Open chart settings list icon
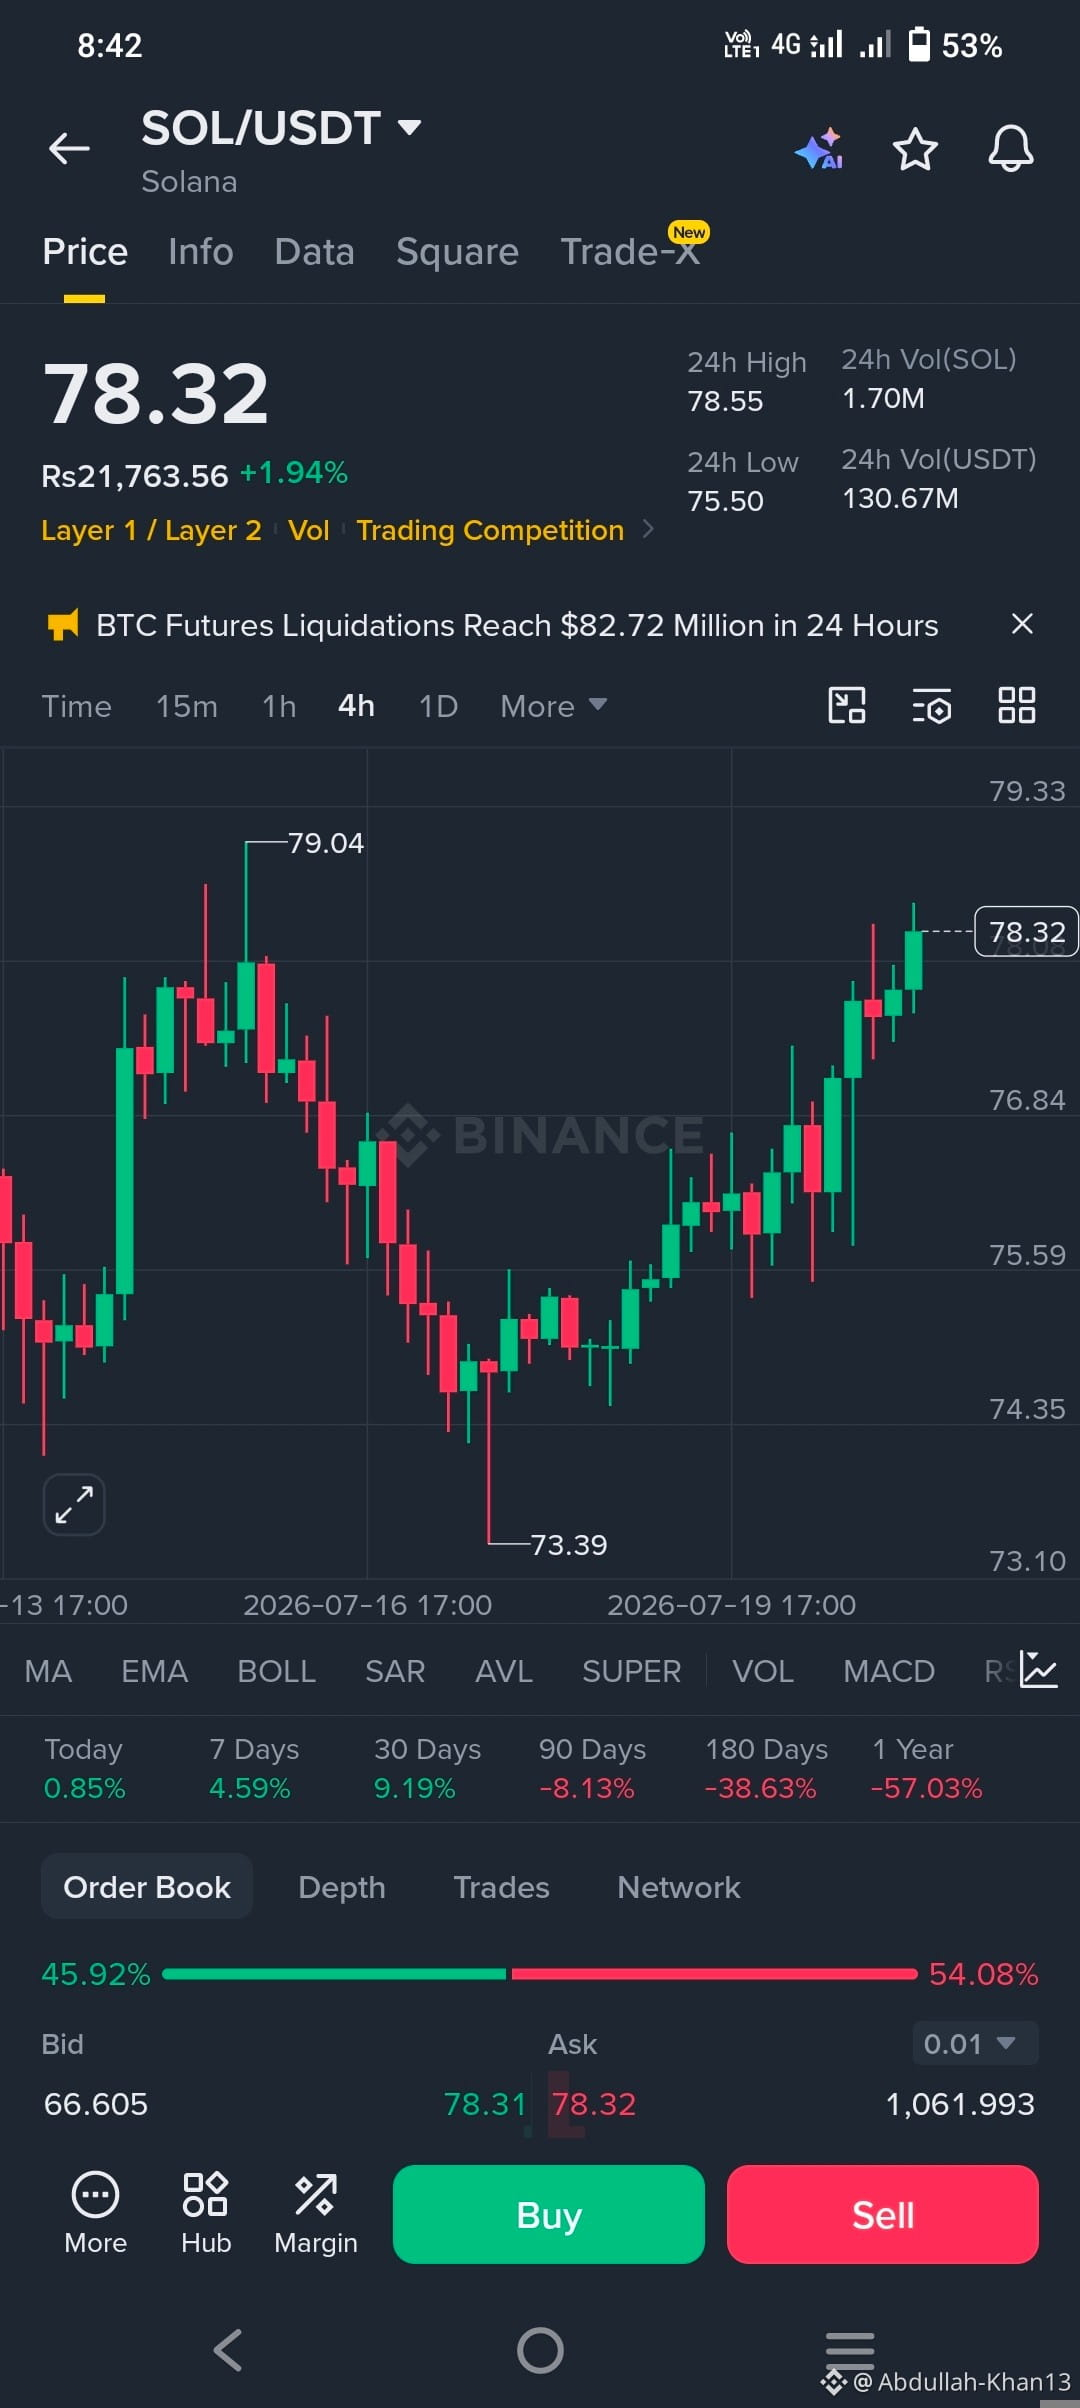 [x=931, y=705]
